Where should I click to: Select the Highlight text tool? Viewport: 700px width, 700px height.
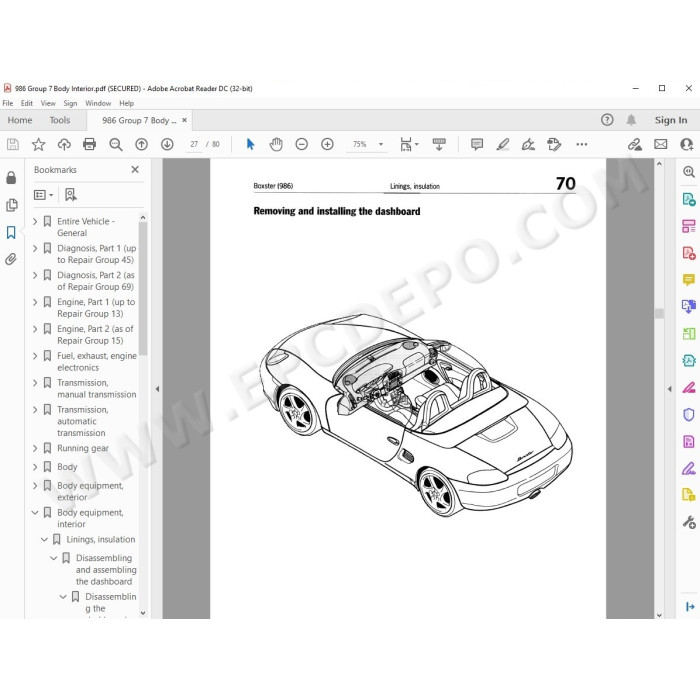pos(503,144)
